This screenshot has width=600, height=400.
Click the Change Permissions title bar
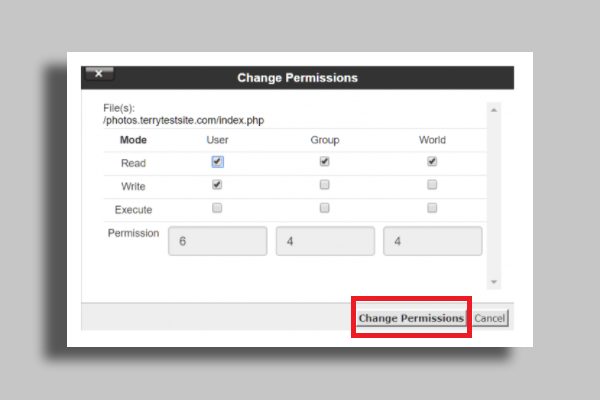[297, 77]
